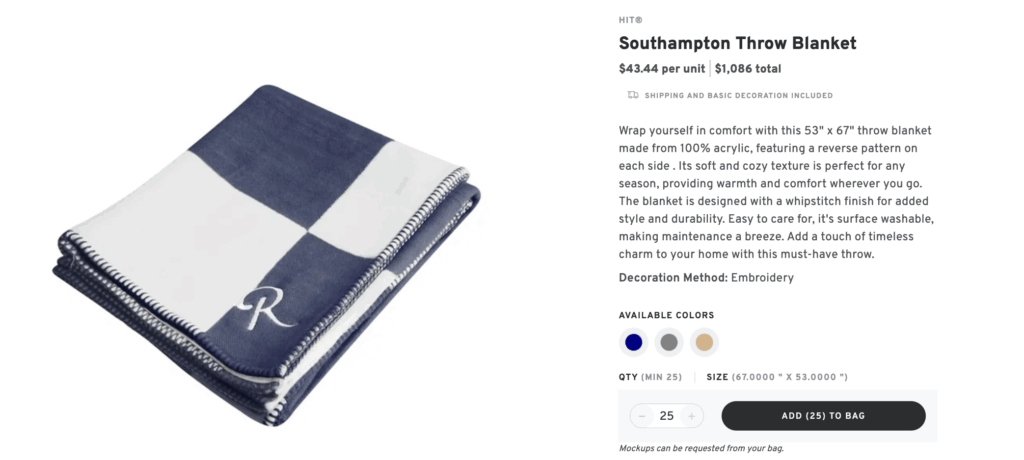The width and height of the screenshot is (1024, 460).
Task: Click the shipping truck icon
Action: [x=632, y=95]
